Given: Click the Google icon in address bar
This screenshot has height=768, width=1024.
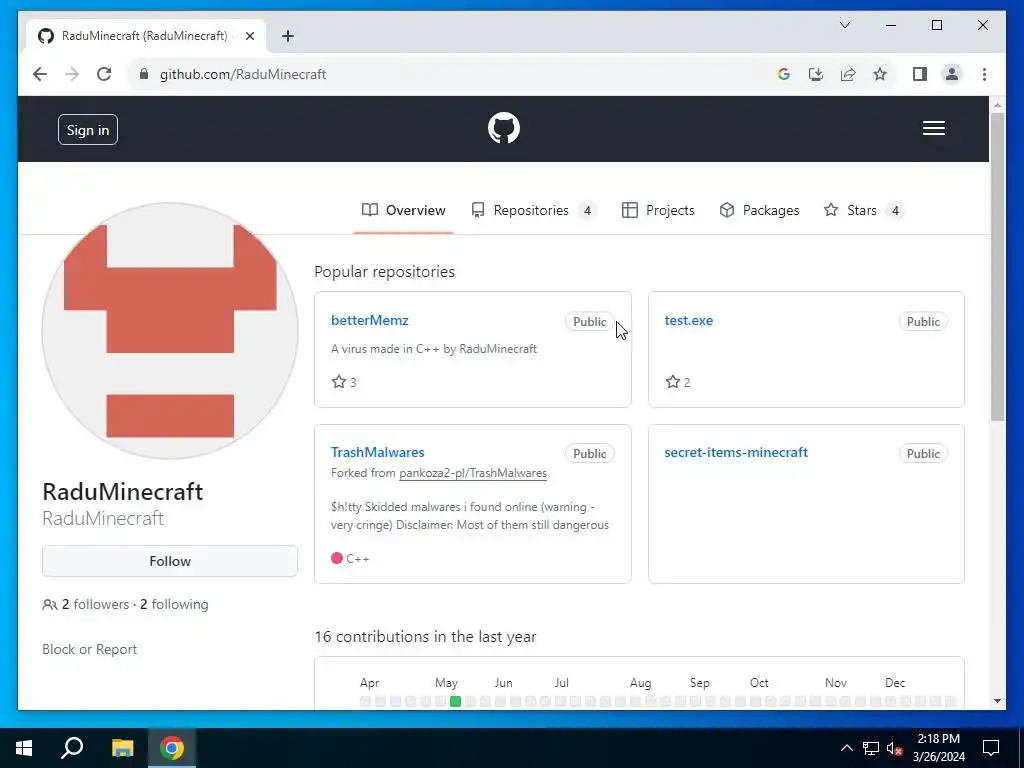Looking at the screenshot, I should coord(784,74).
